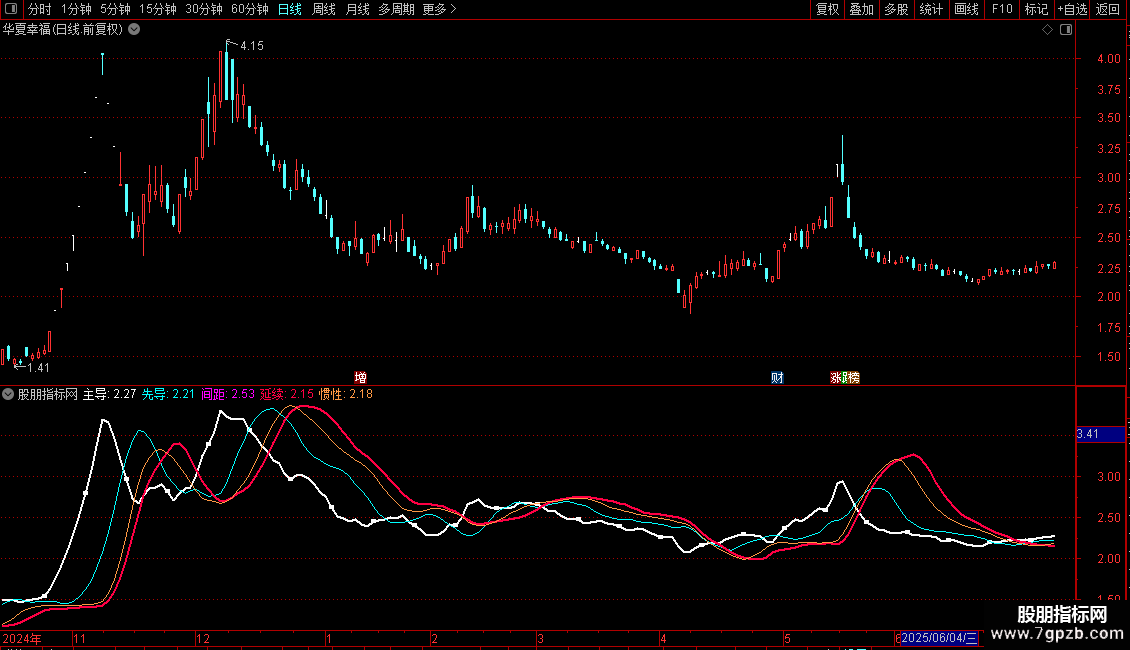Click the 1.41 low price label
Viewport: 1130px width, 650px height.
(x=38, y=368)
